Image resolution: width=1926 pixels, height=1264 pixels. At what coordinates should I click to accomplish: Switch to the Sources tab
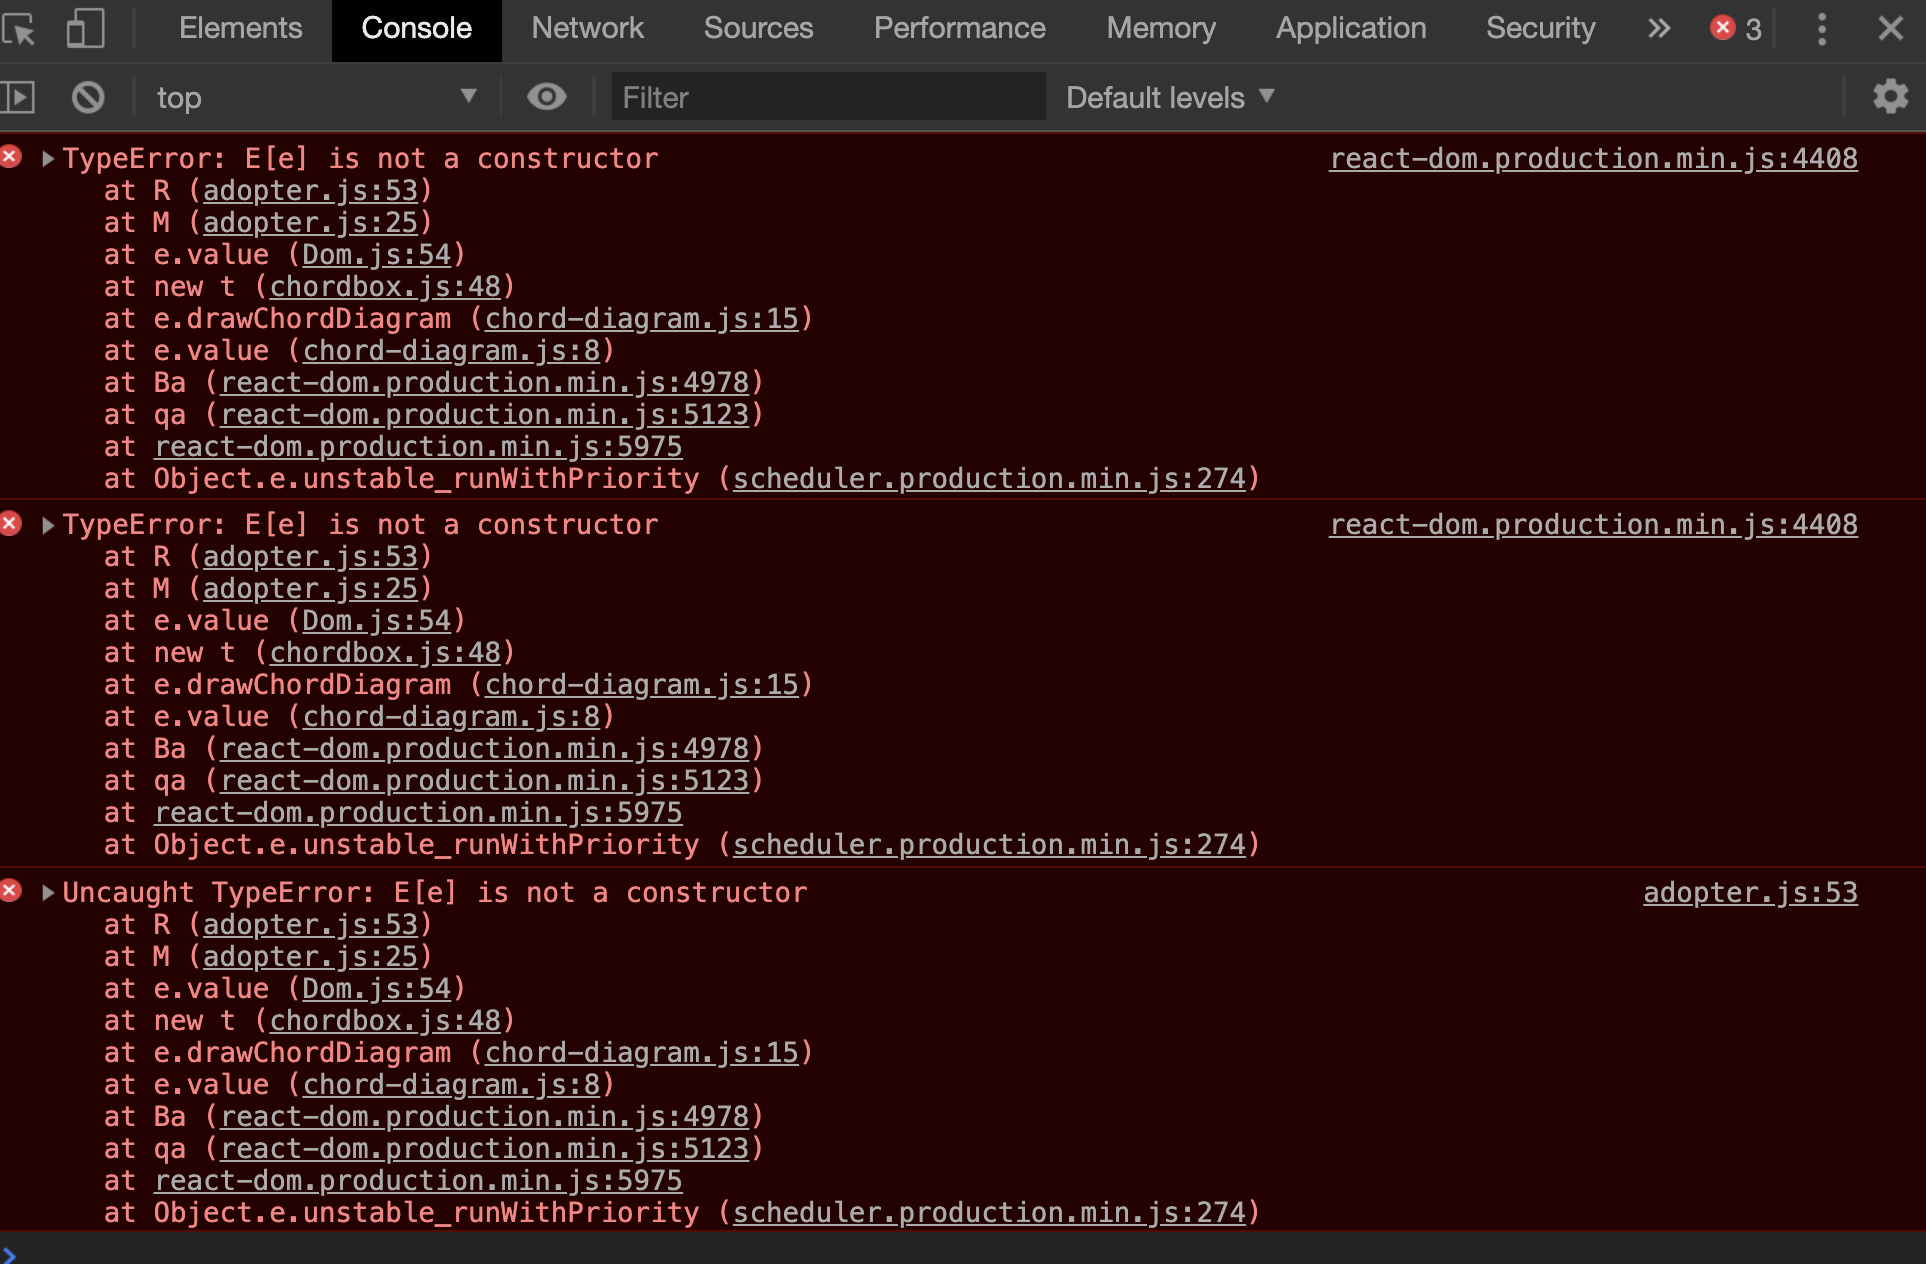tap(758, 29)
